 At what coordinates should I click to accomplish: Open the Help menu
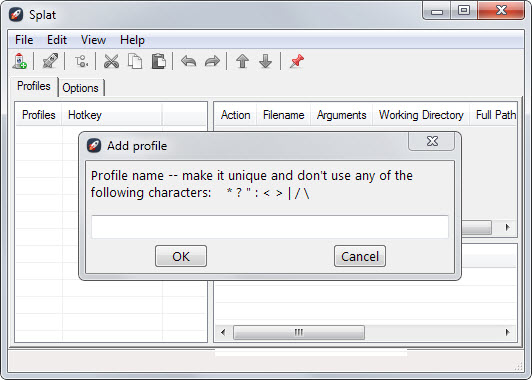(x=132, y=40)
